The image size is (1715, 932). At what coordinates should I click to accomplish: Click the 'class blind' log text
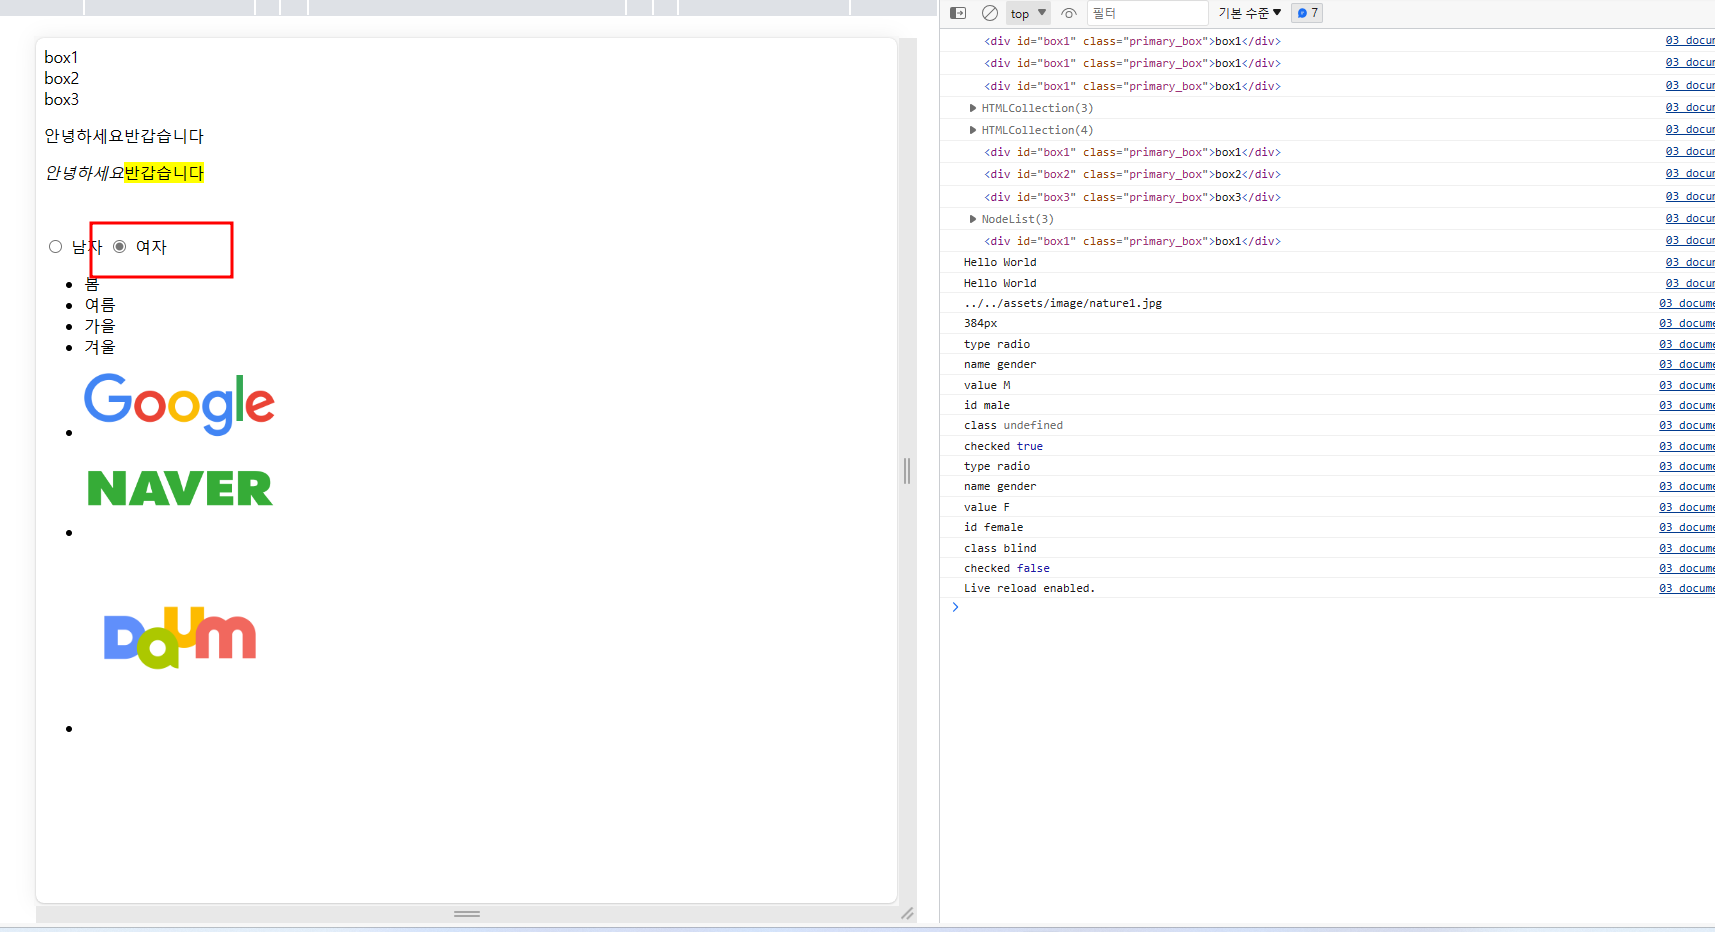(1000, 548)
